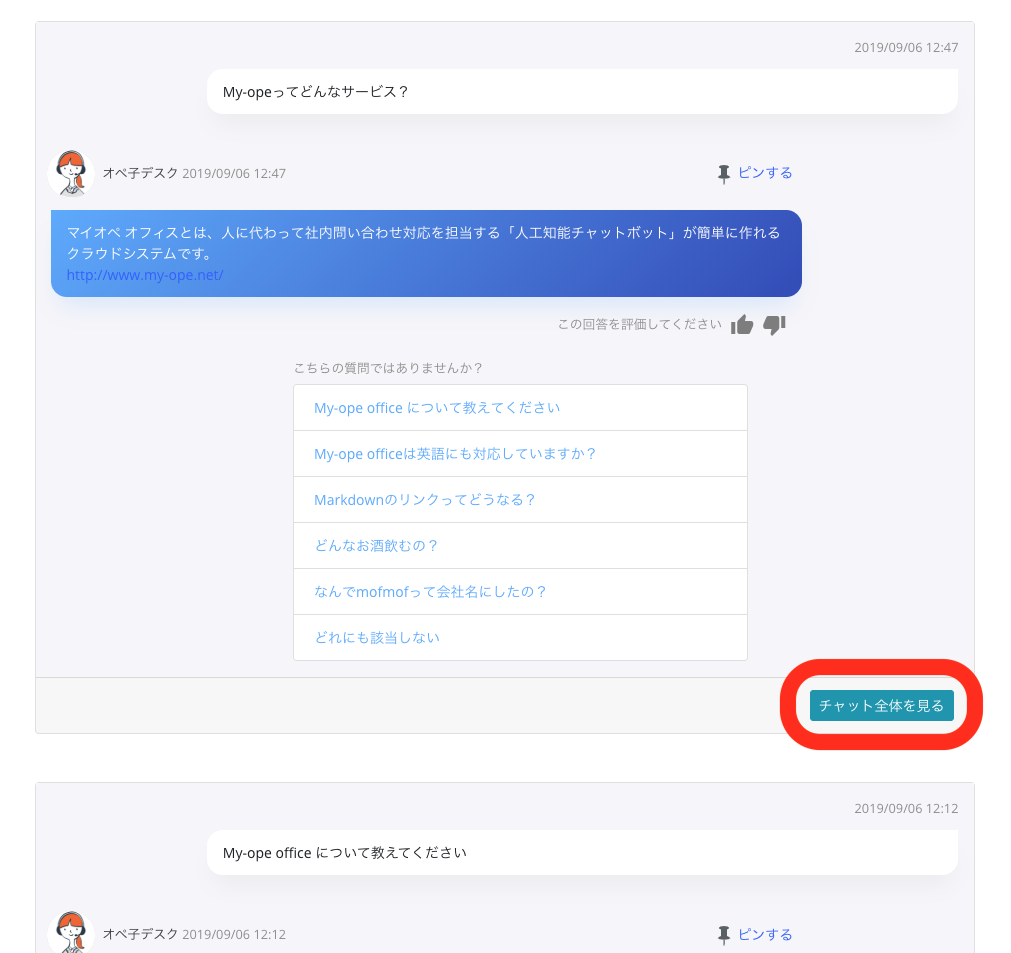Open オペ子デスク avatar in bottom message
The width and height of the screenshot is (1011, 953).
tap(70, 934)
